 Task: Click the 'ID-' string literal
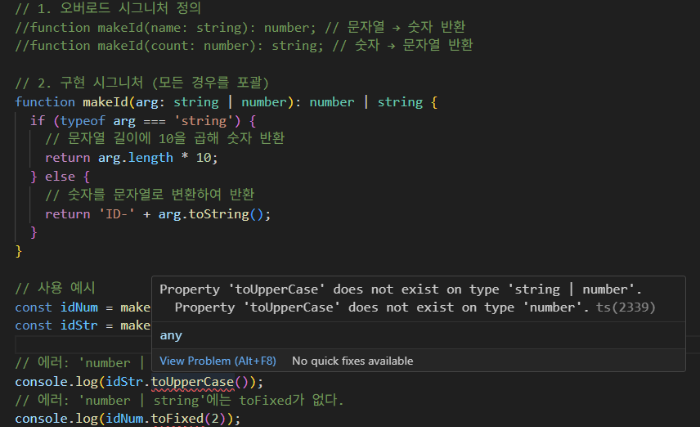[117, 214]
